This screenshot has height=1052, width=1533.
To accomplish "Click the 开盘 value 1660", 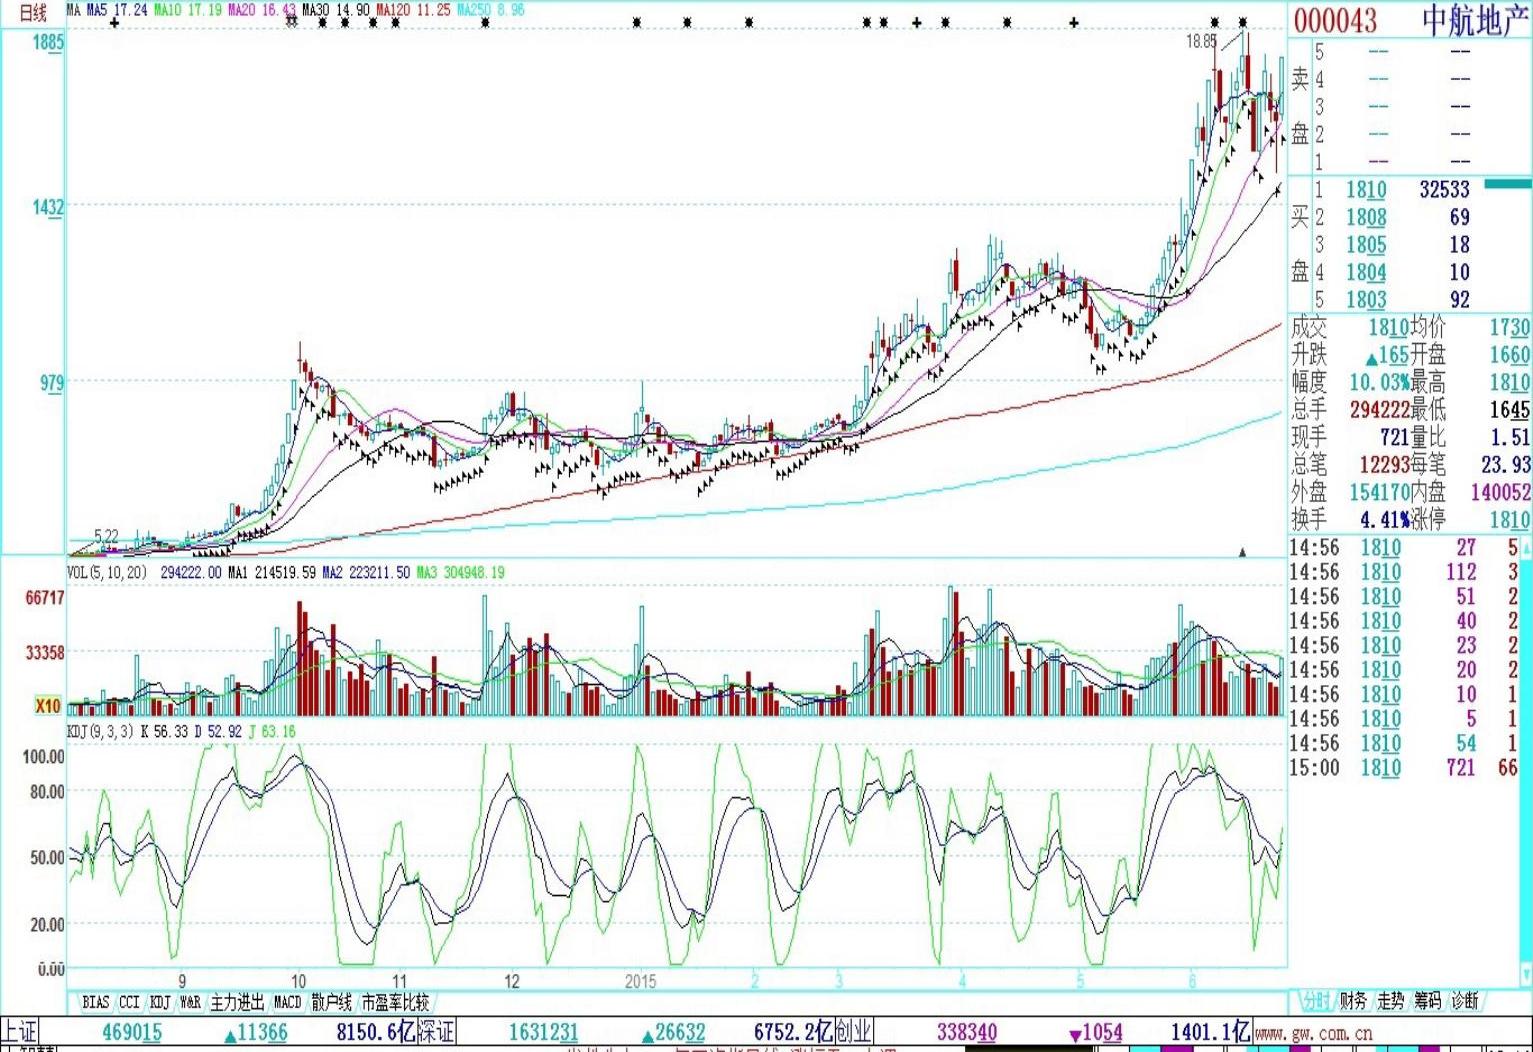I will [1509, 354].
